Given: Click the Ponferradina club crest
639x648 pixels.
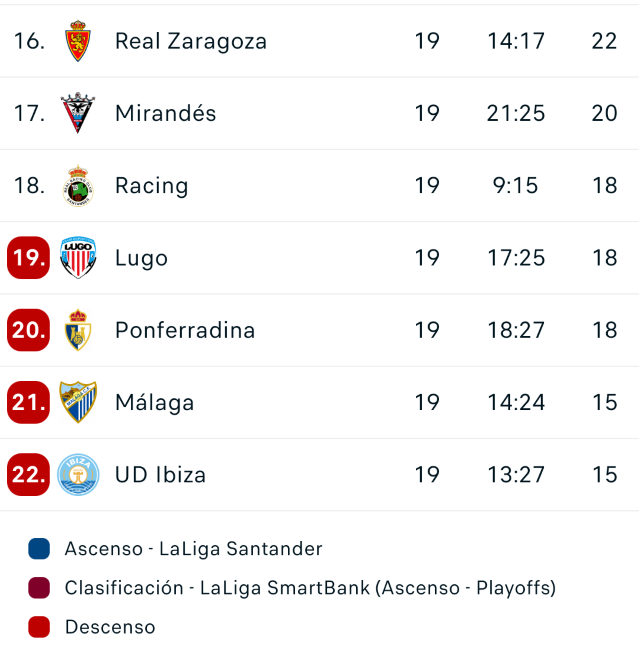Looking at the screenshot, I should (77, 330).
